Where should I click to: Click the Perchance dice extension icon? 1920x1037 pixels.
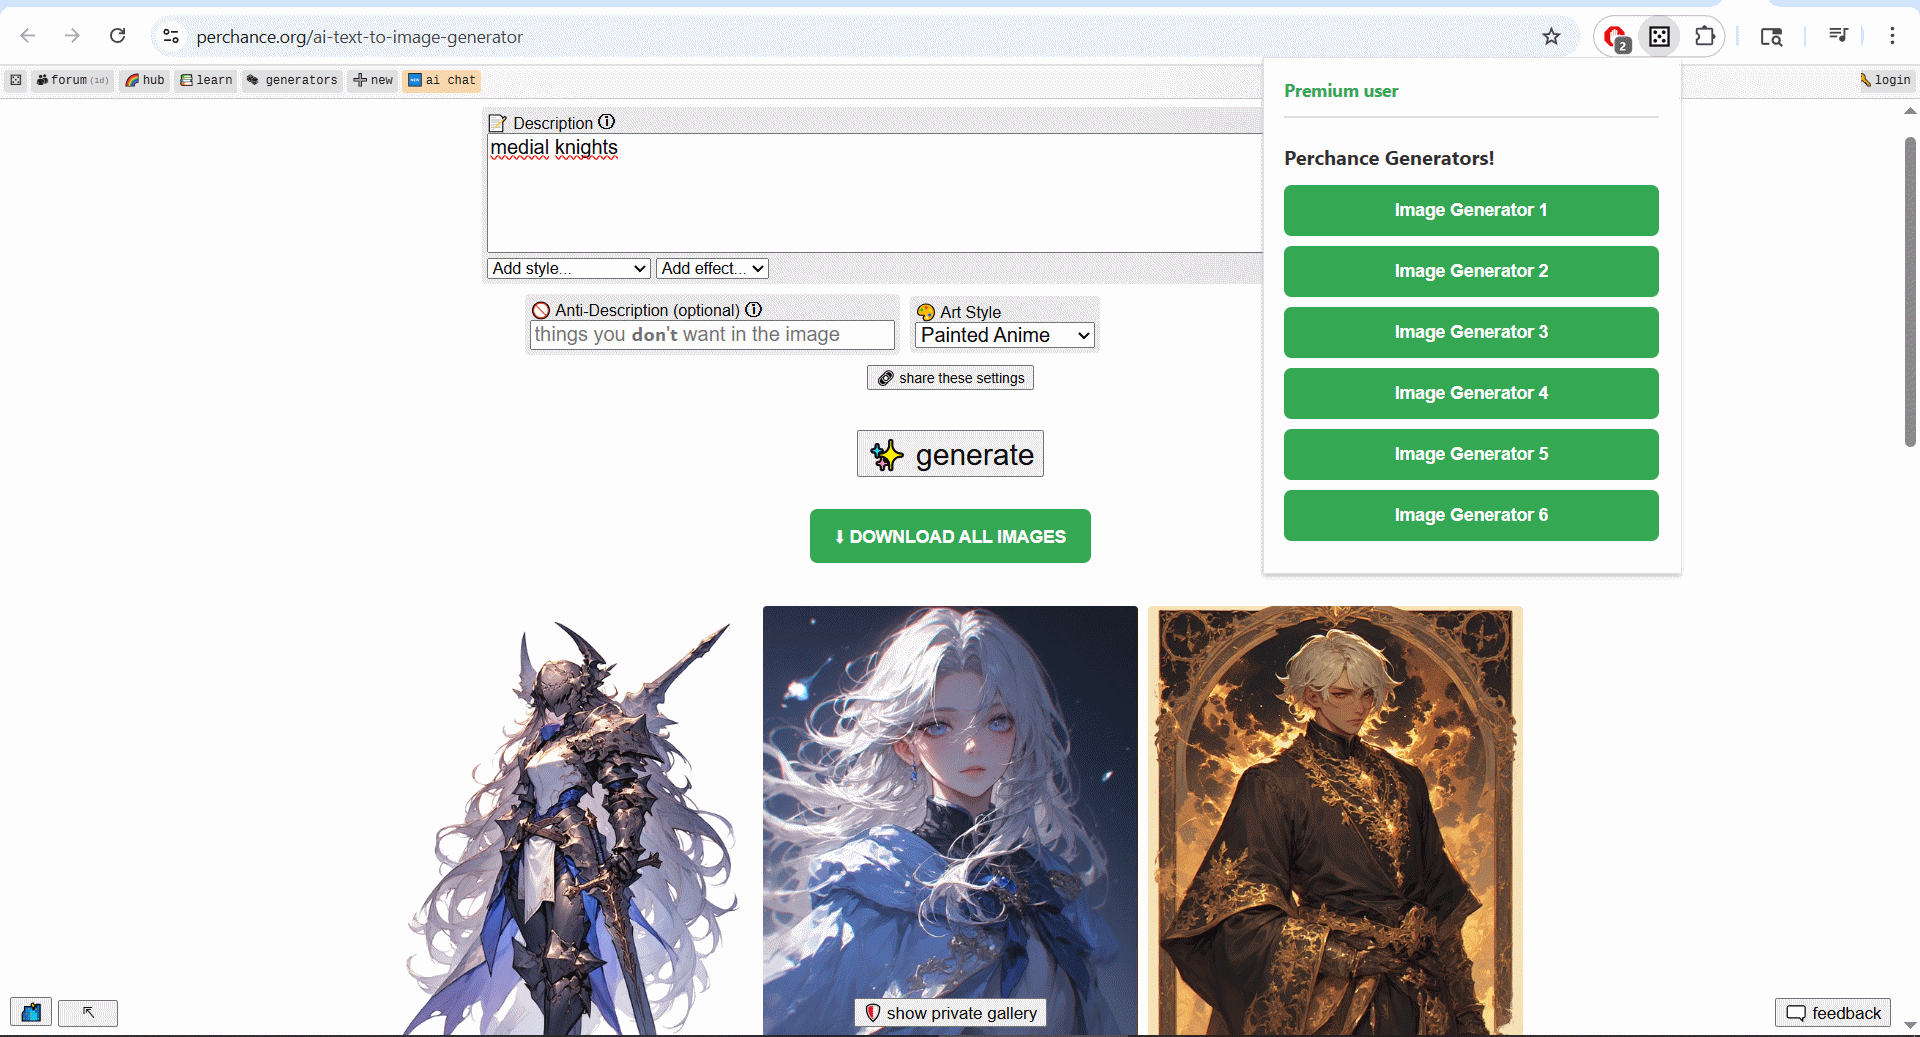(x=1659, y=37)
